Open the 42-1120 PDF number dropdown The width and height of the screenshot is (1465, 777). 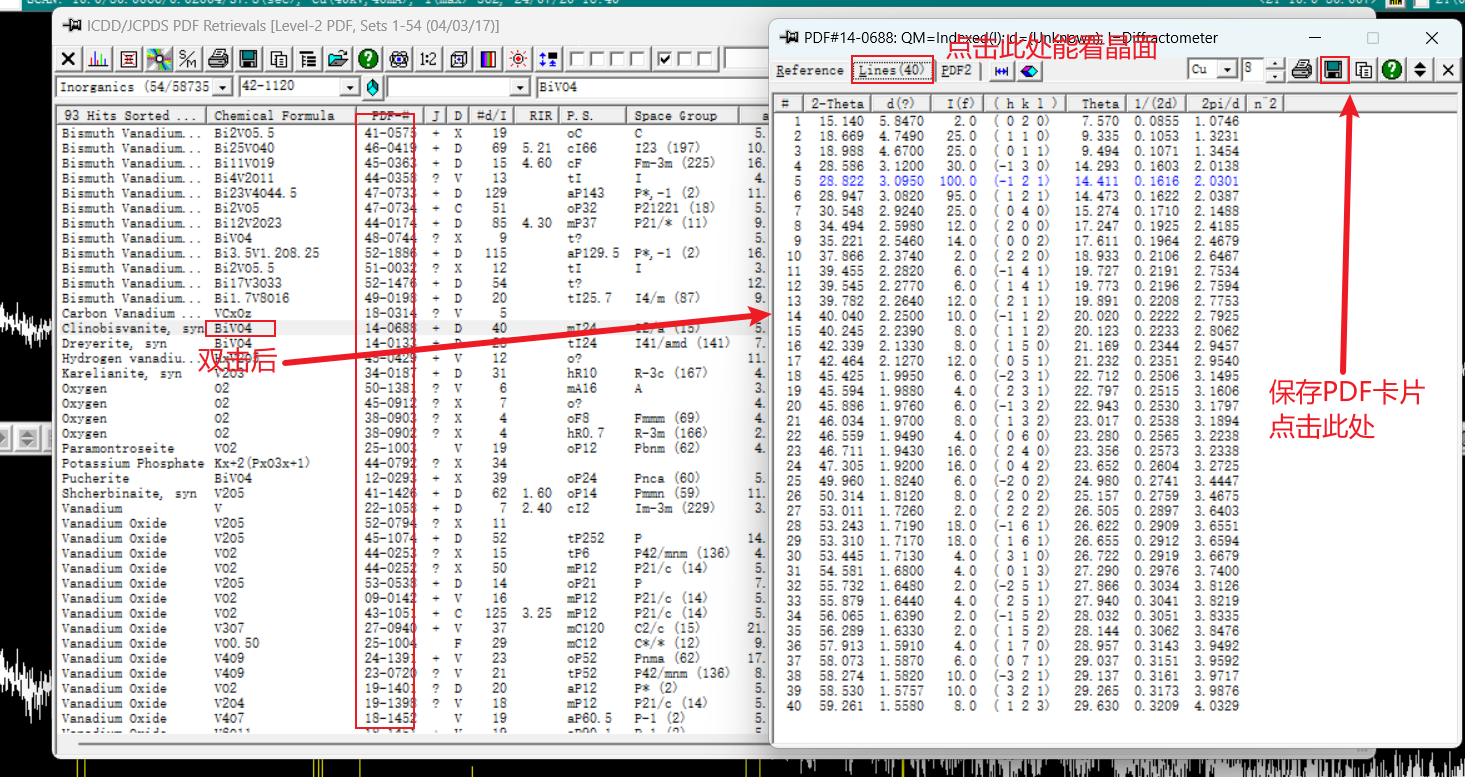349,87
